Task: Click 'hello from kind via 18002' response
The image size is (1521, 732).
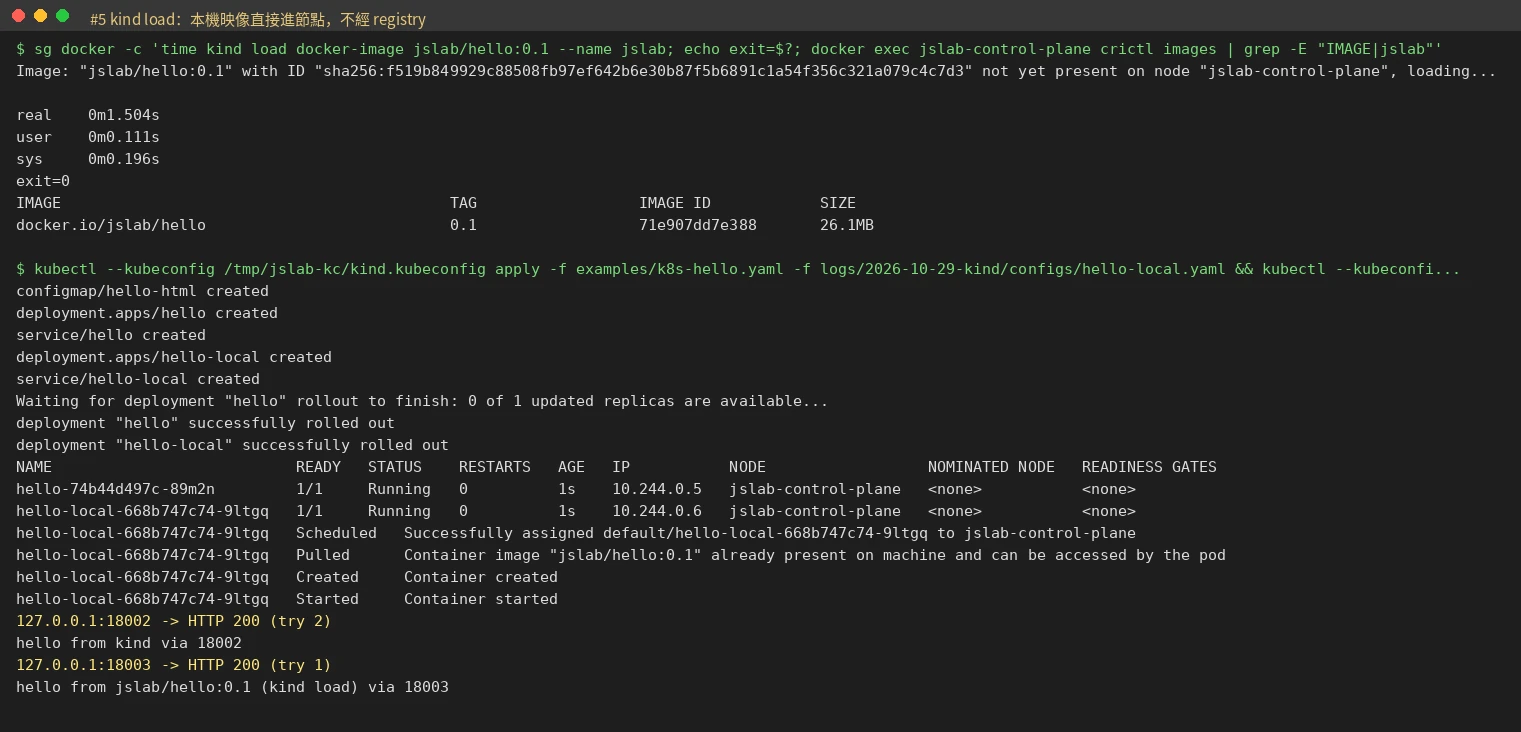Action: click(129, 643)
